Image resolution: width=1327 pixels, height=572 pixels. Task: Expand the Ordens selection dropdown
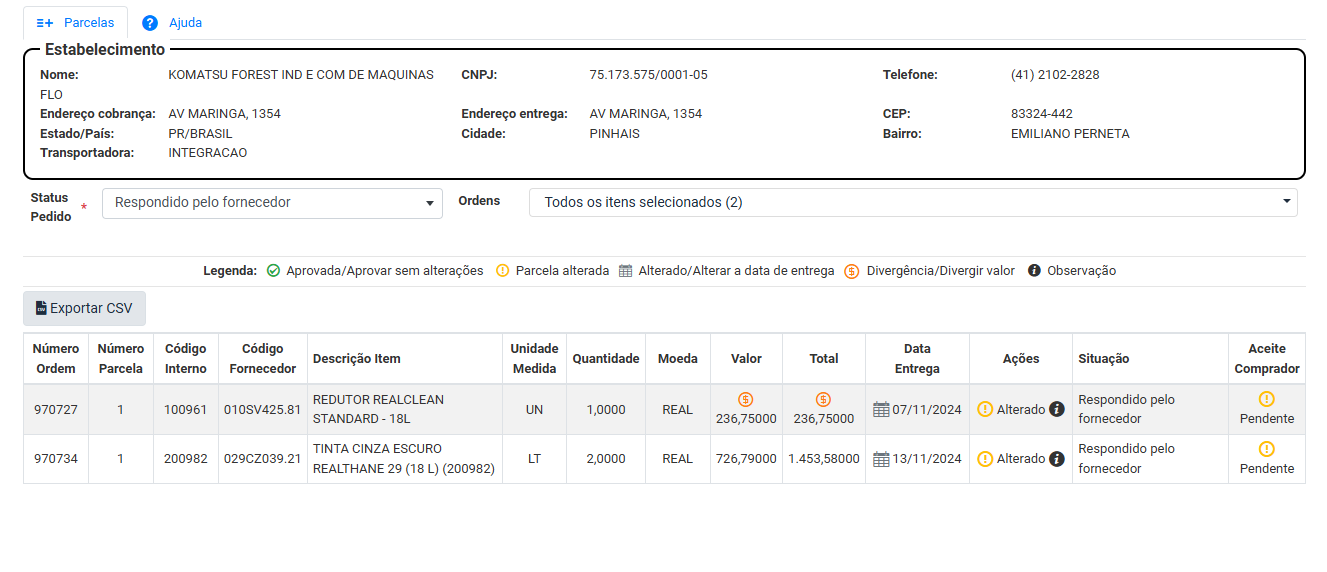[912, 203]
